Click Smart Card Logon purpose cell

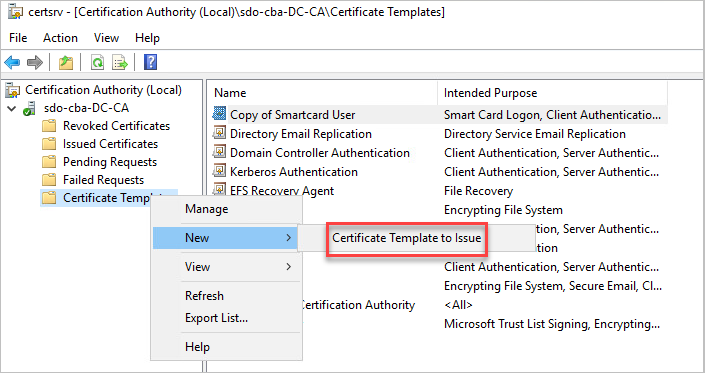[x=553, y=115]
